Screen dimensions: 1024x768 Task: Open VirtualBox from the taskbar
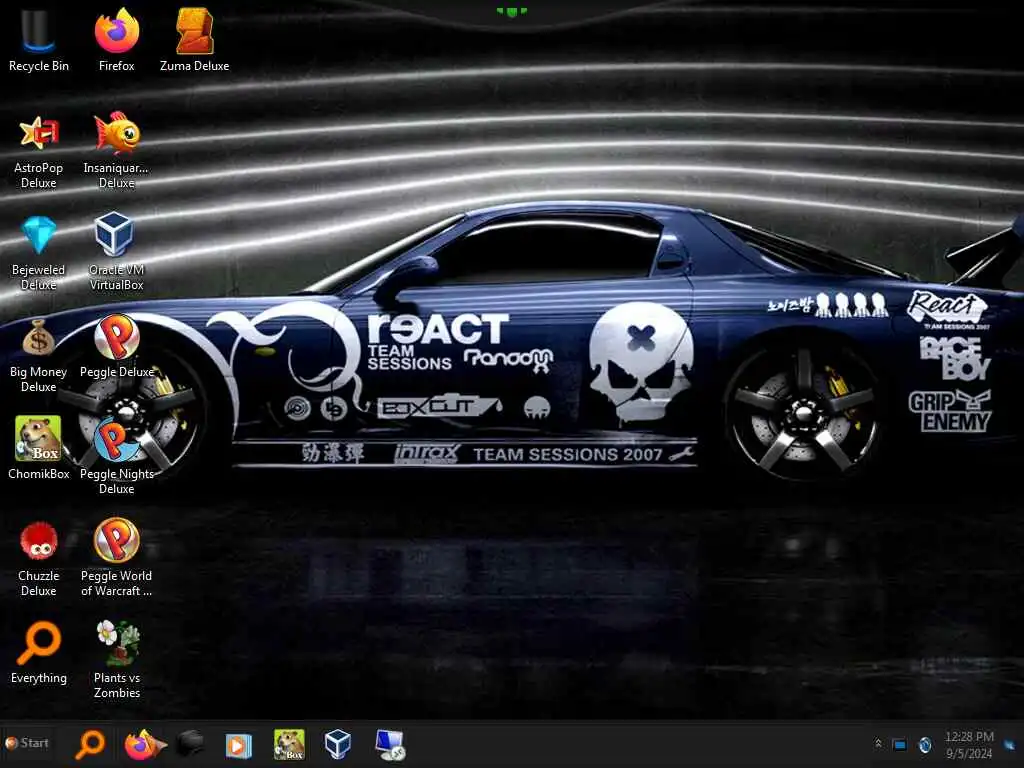(338, 744)
